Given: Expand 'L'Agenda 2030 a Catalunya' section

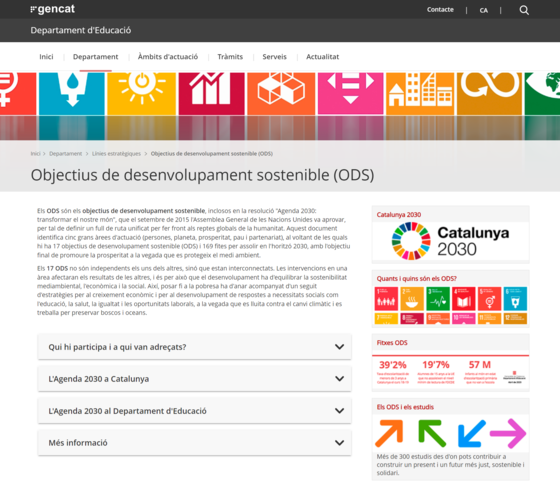Looking at the screenshot, I should (x=195, y=378).
